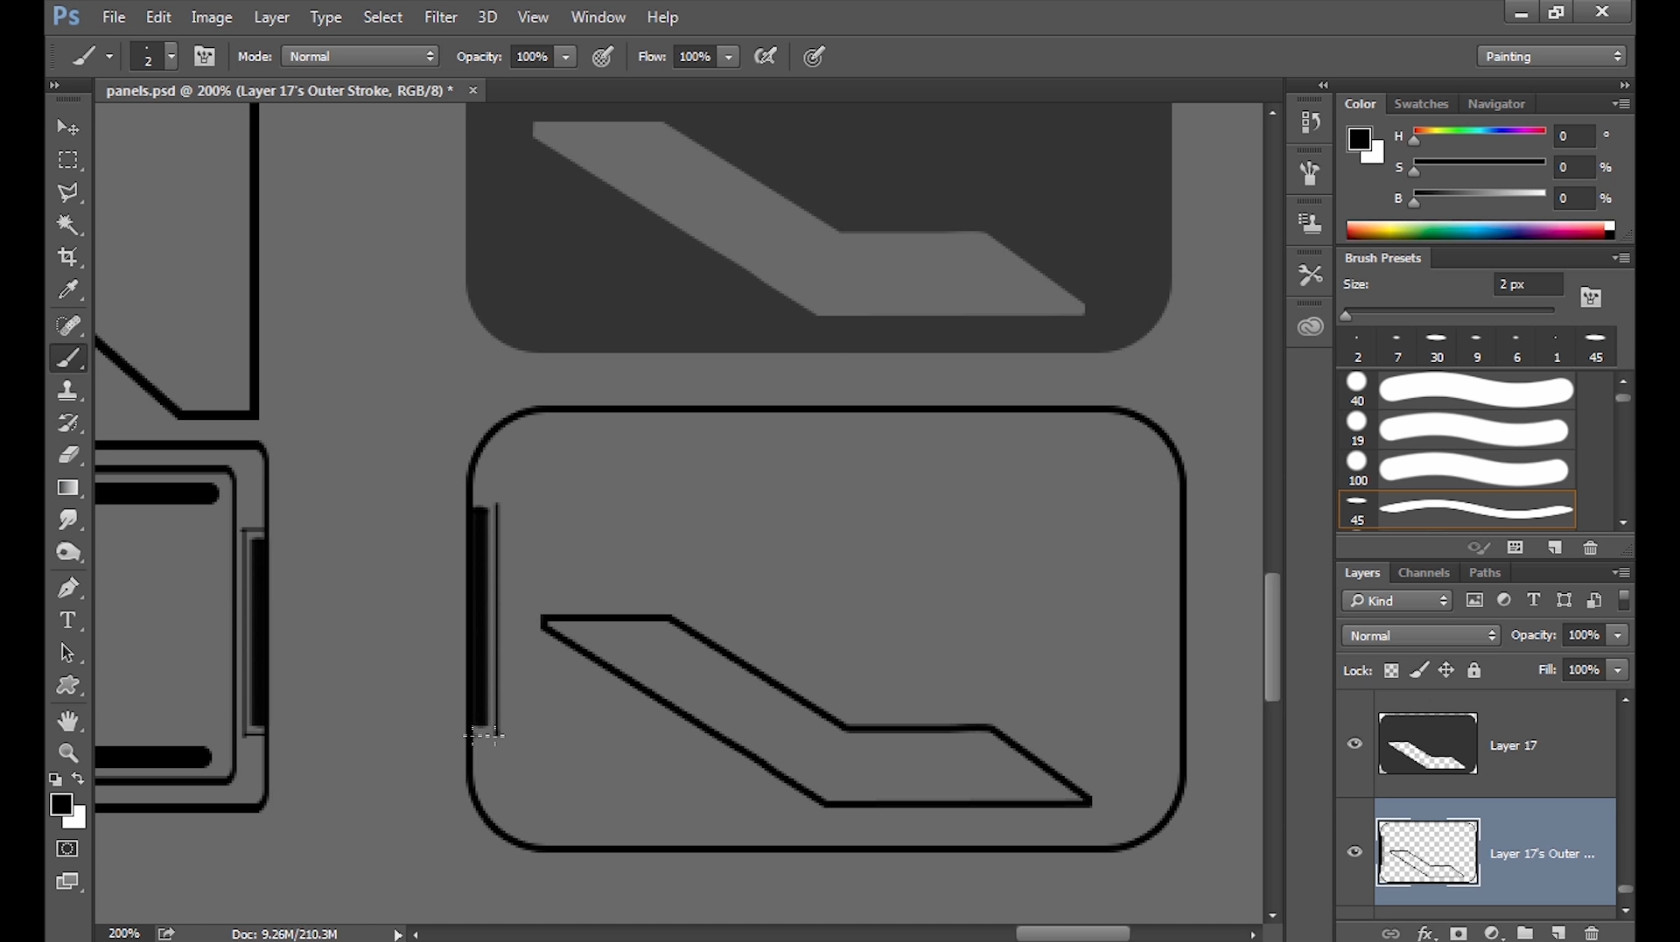
Task: Click the color spectrum ramp bar
Action: pyautogui.click(x=1478, y=231)
